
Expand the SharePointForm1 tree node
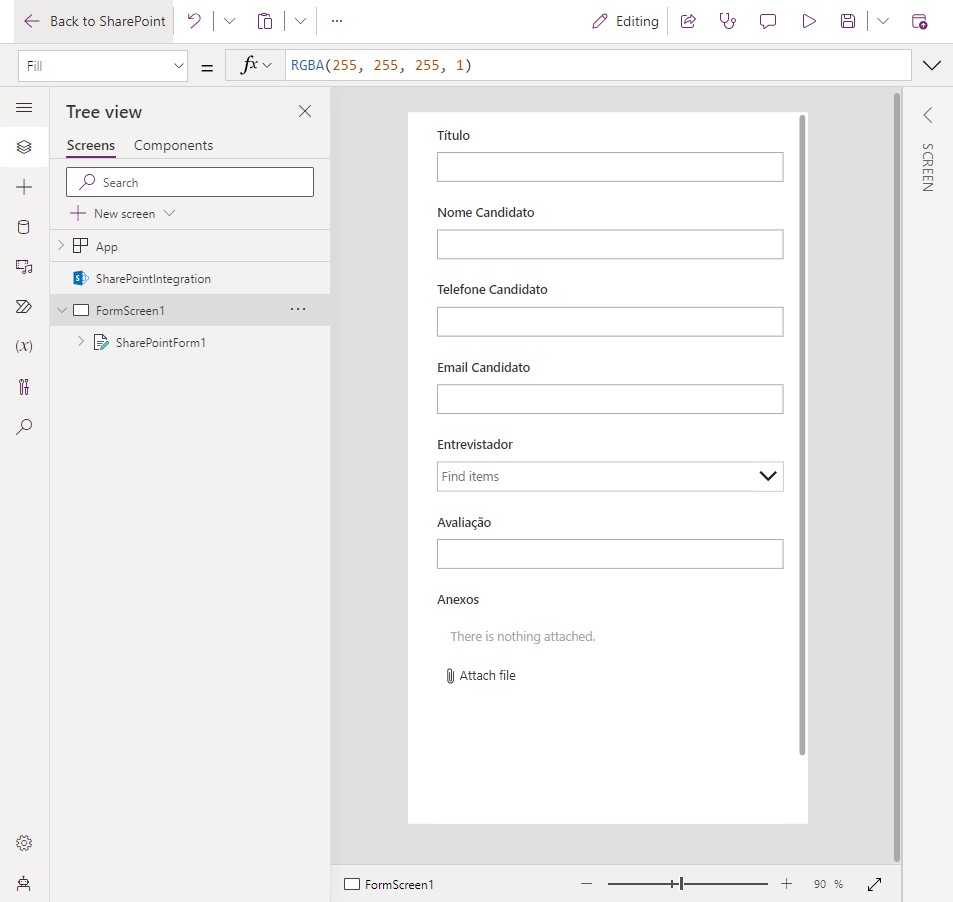[81, 342]
